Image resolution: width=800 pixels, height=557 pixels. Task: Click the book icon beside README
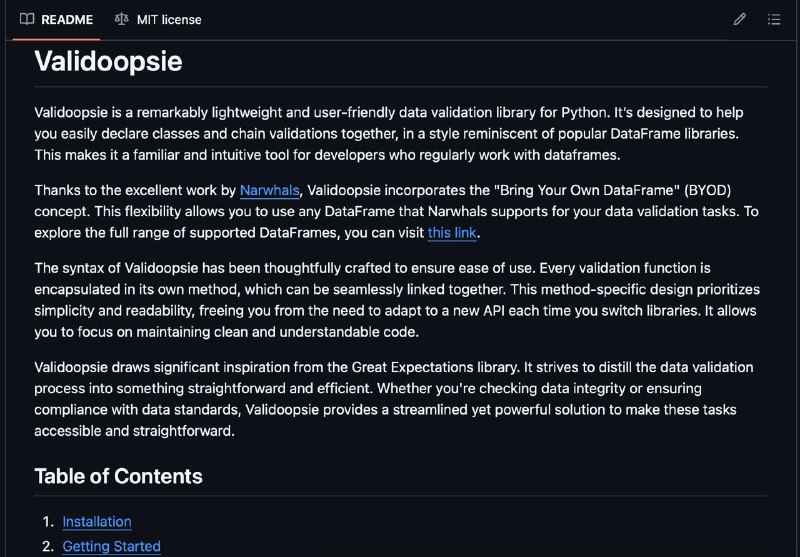(x=27, y=19)
